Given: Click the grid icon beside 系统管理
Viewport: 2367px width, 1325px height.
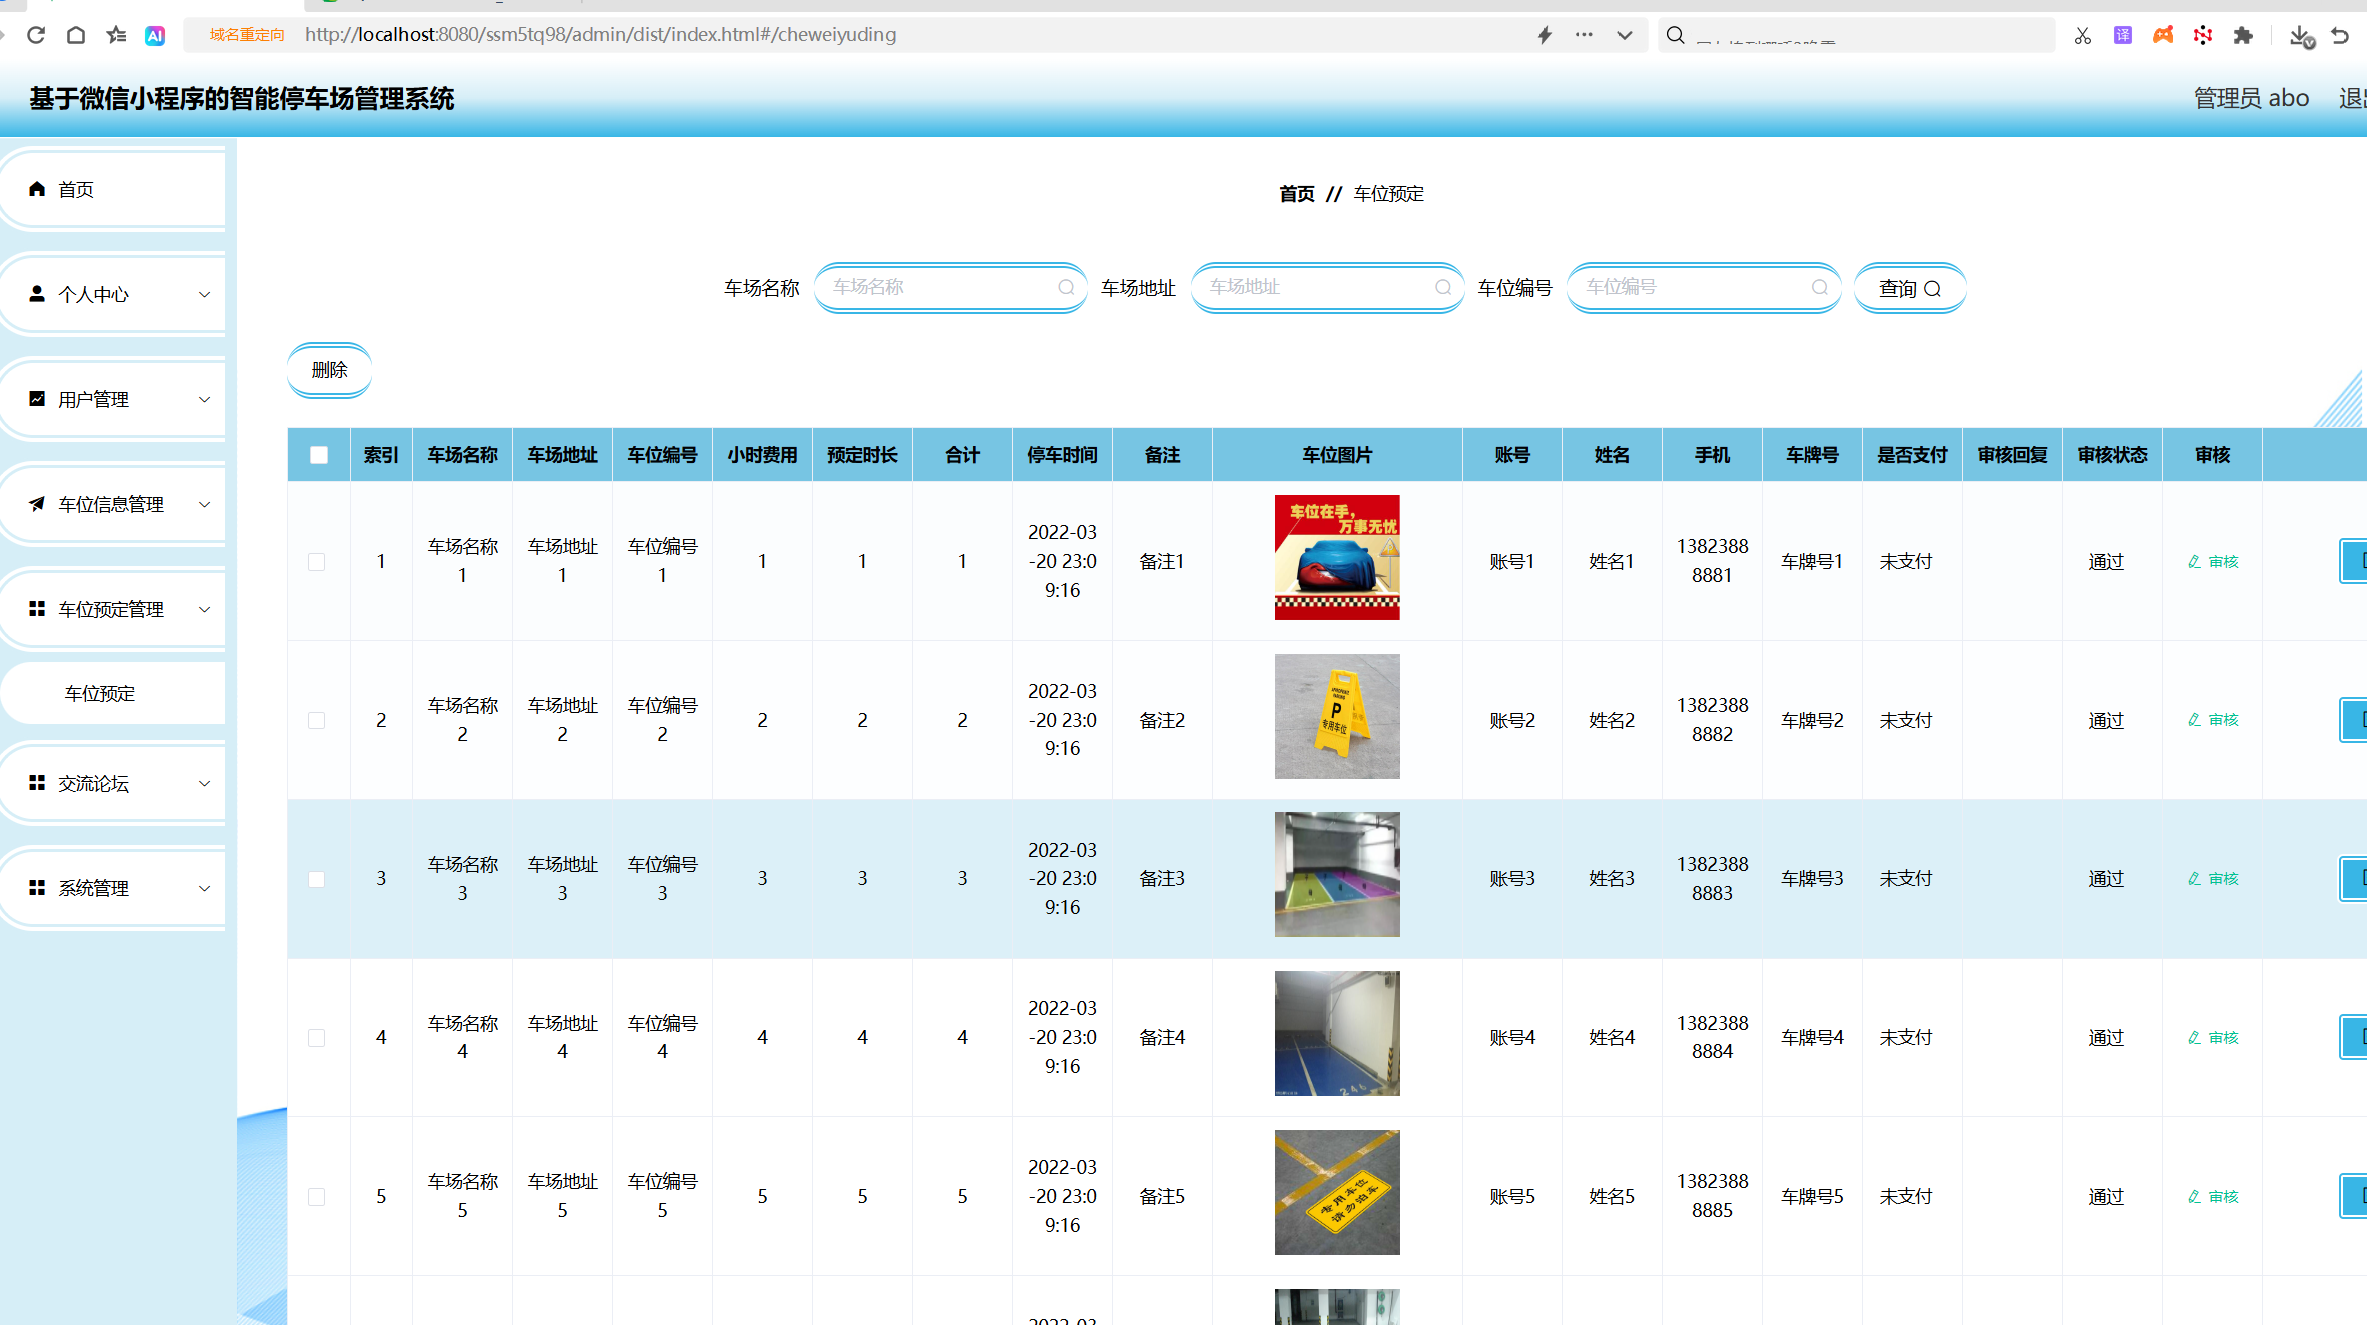Looking at the screenshot, I should point(37,888).
